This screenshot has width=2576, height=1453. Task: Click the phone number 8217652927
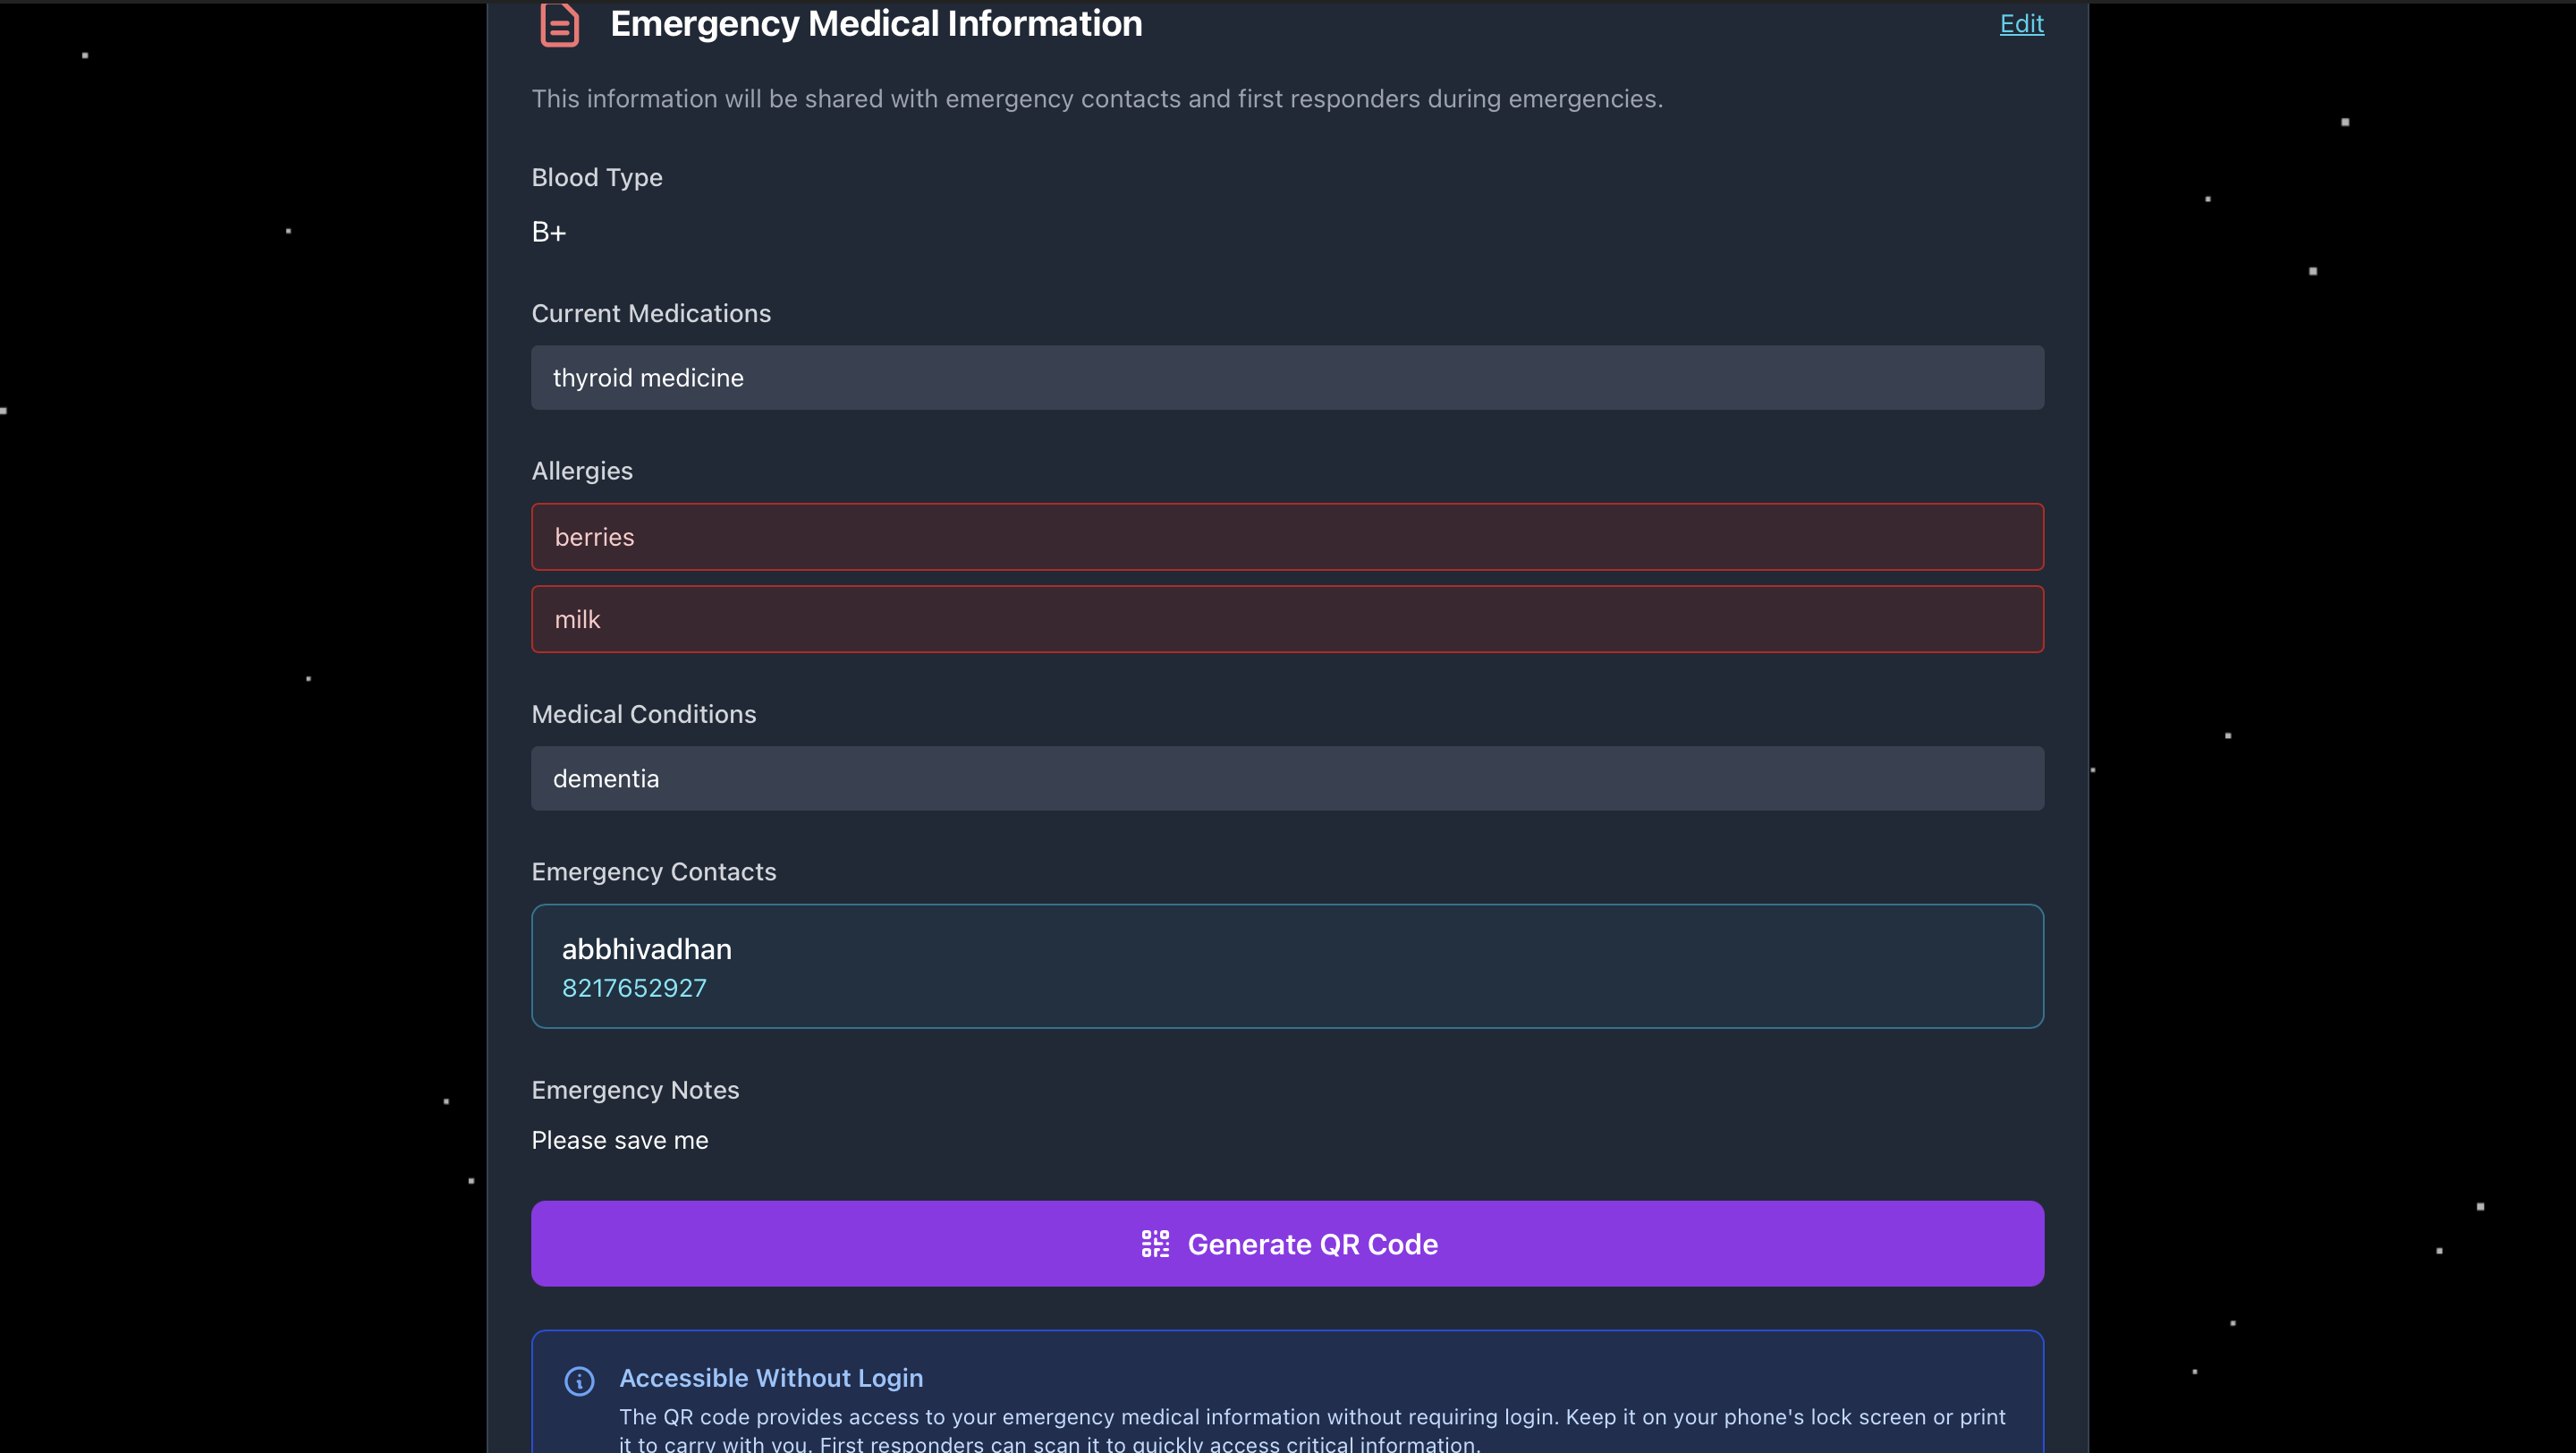click(x=634, y=987)
